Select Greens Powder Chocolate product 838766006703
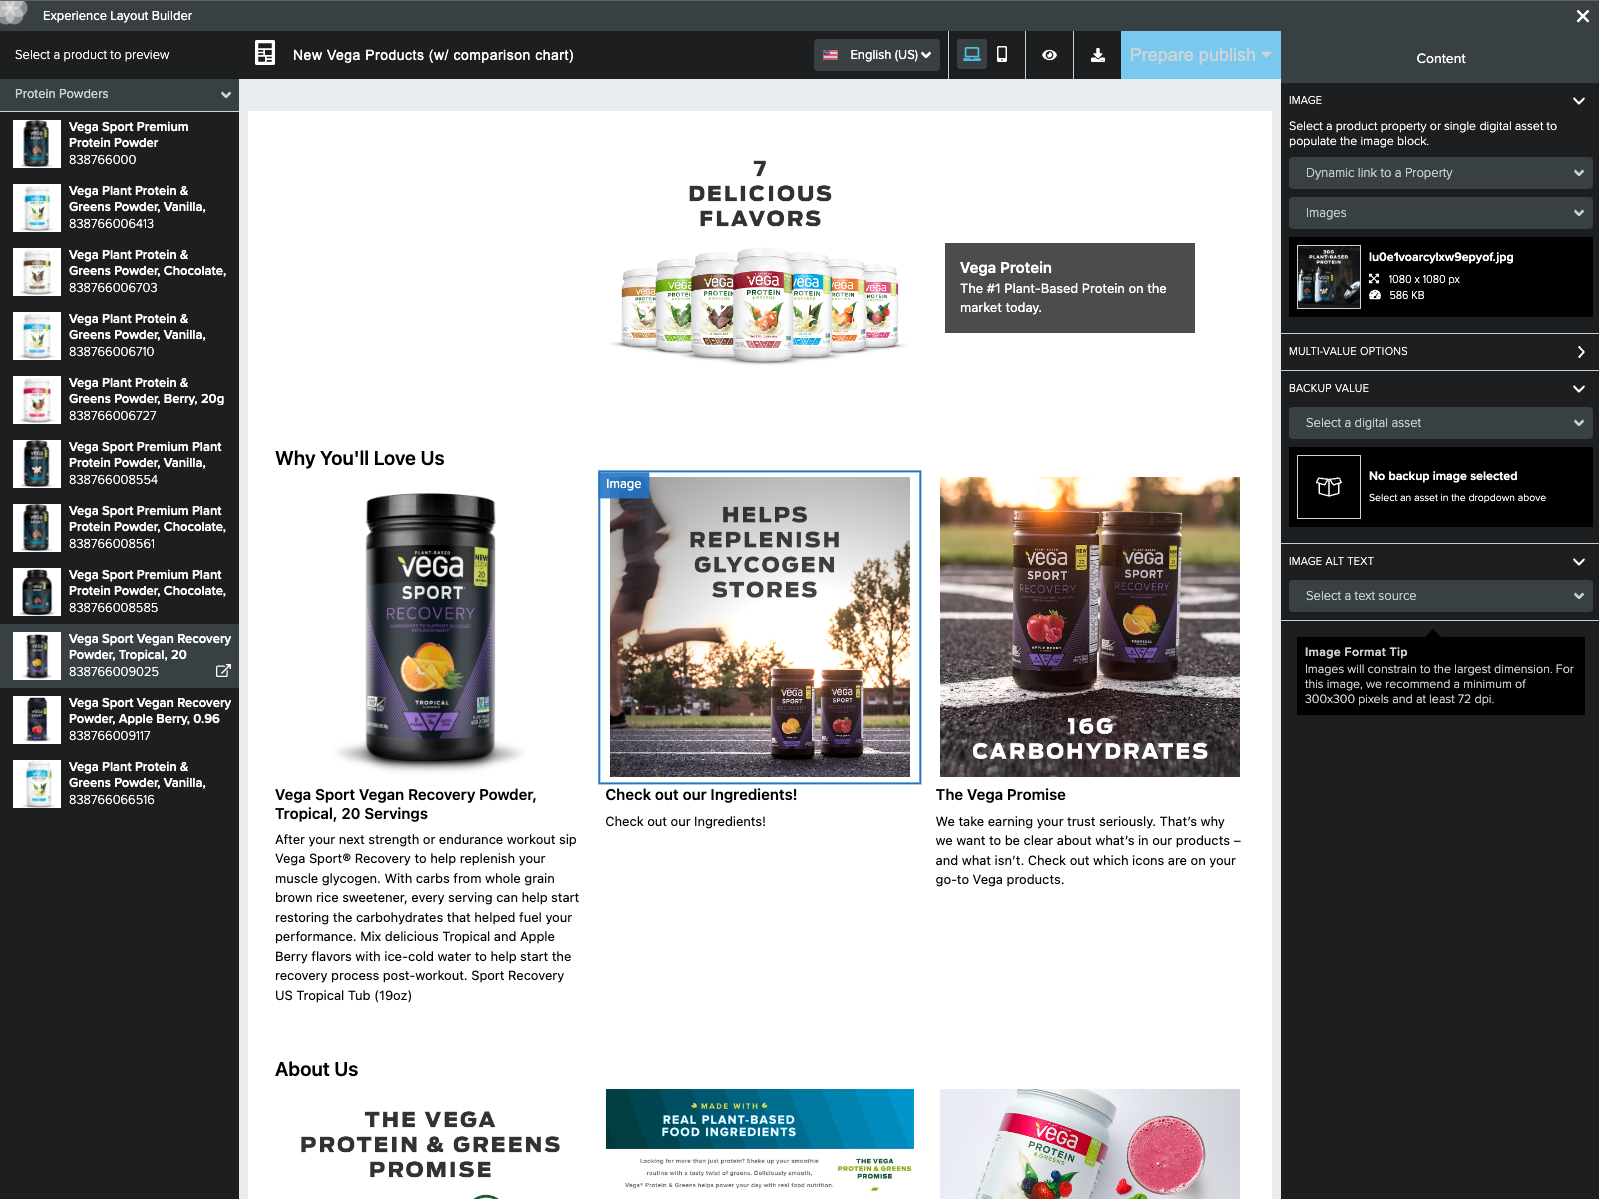The image size is (1599, 1199). 120,271
